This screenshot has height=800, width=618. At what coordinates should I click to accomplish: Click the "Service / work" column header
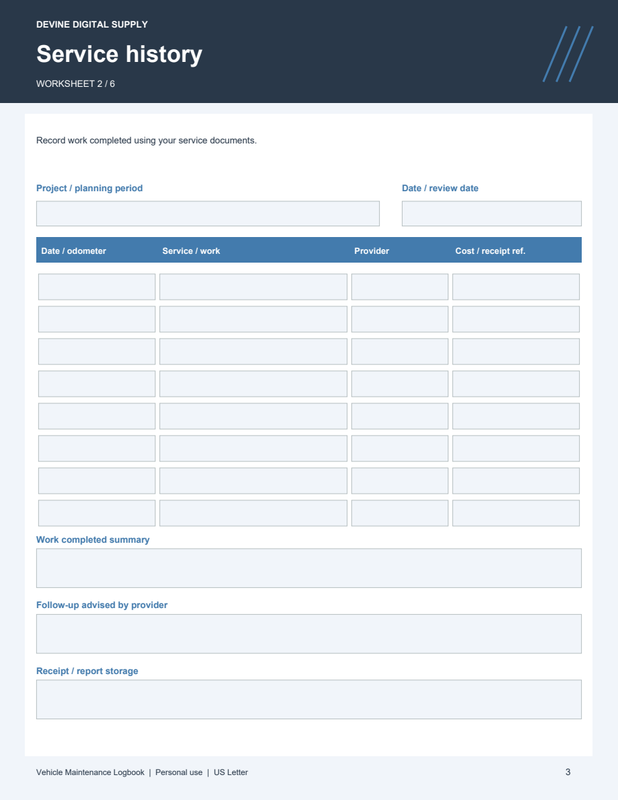(191, 251)
